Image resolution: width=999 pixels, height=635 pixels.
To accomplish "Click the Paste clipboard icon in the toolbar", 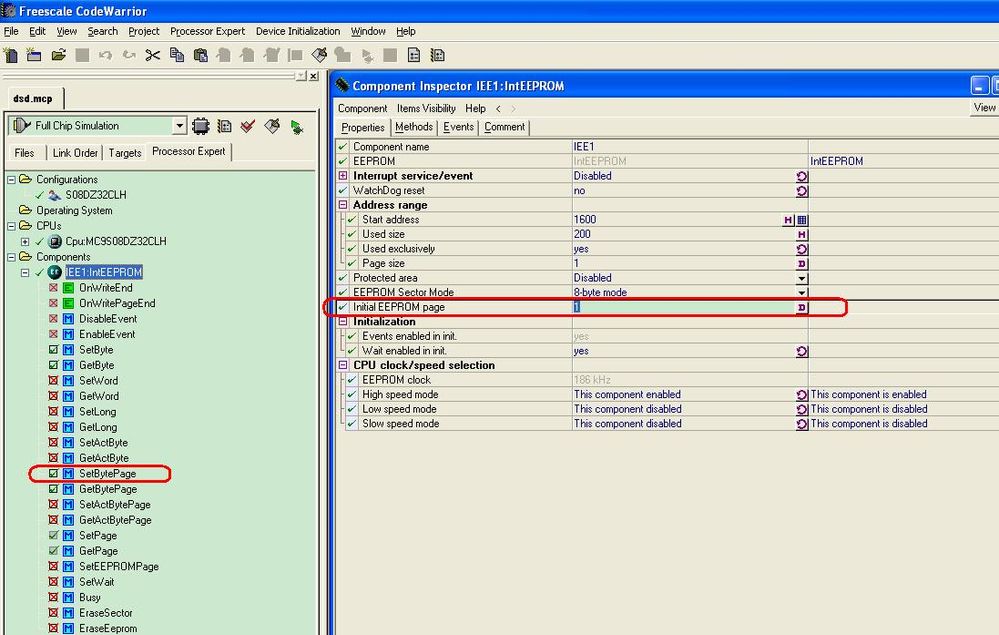I will click(x=201, y=55).
